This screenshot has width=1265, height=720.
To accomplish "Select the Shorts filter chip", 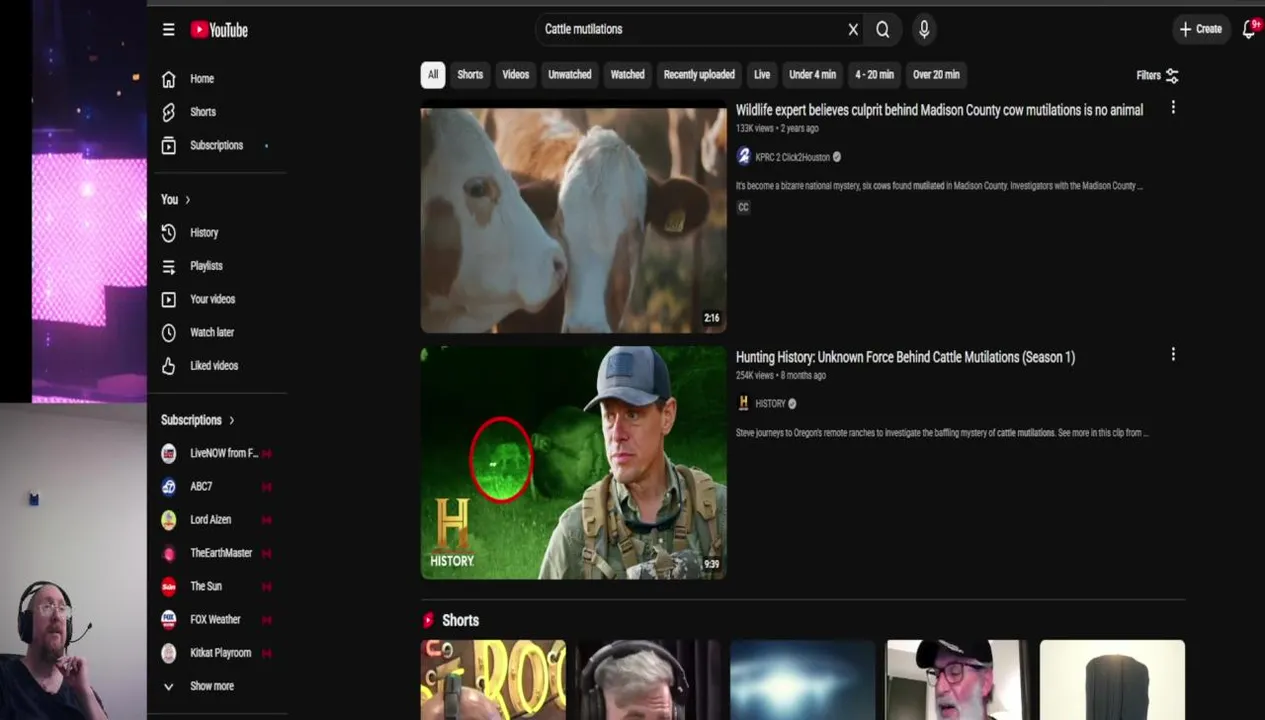I will (470, 75).
